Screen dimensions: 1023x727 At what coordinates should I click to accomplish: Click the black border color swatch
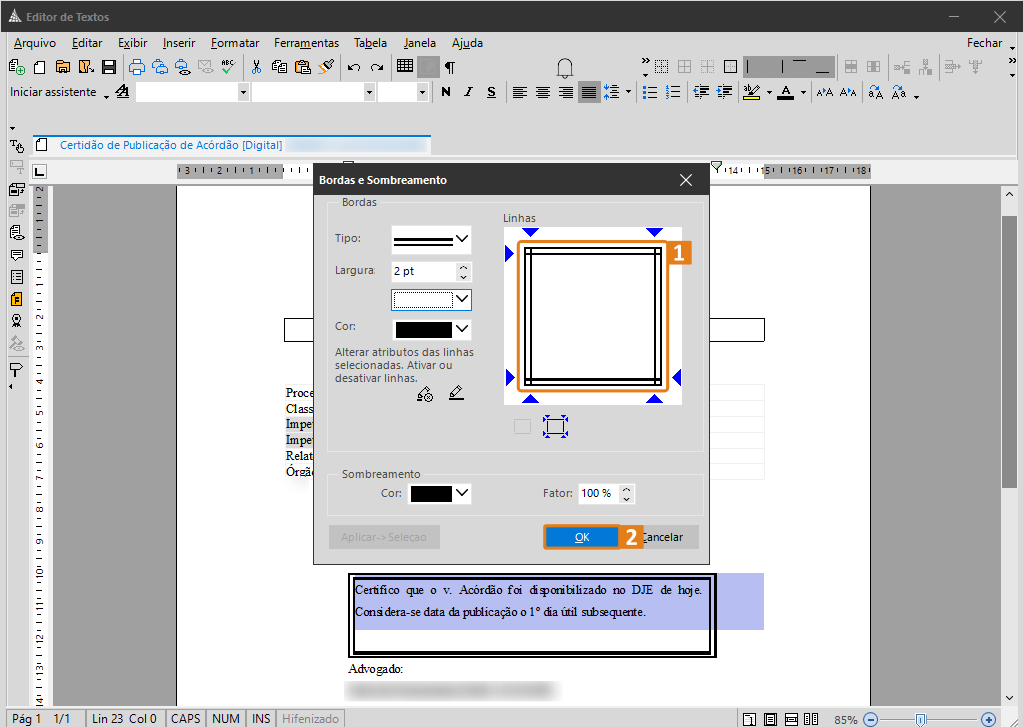click(423, 330)
